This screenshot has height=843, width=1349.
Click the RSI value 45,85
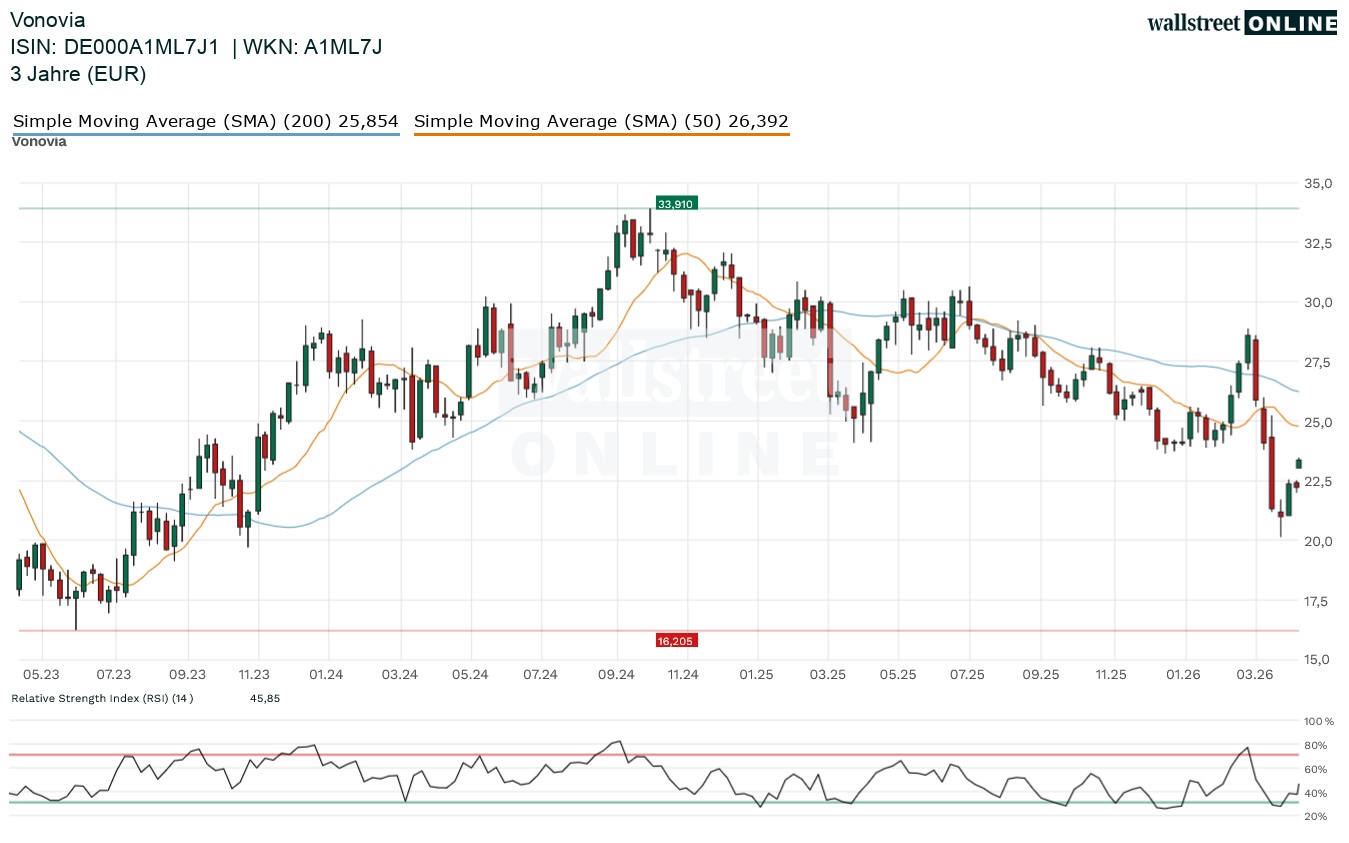(x=265, y=698)
